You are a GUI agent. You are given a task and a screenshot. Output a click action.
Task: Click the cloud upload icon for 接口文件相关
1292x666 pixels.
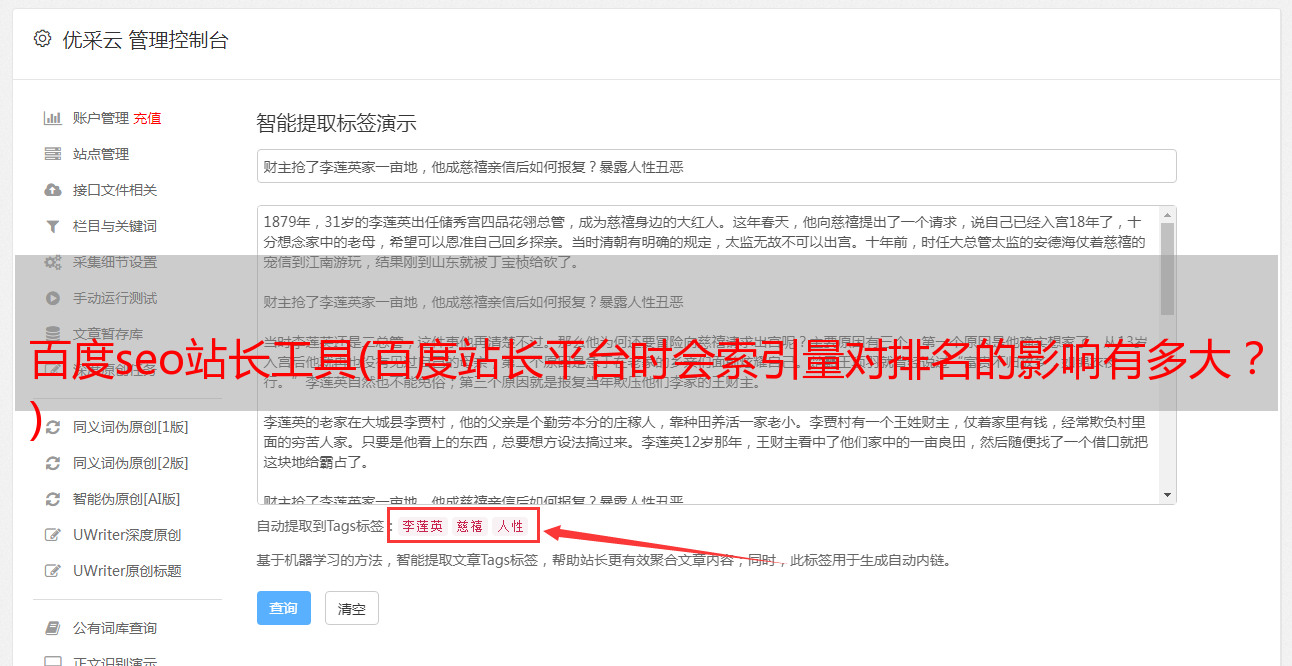pyautogui.click(x=52, y=190)
